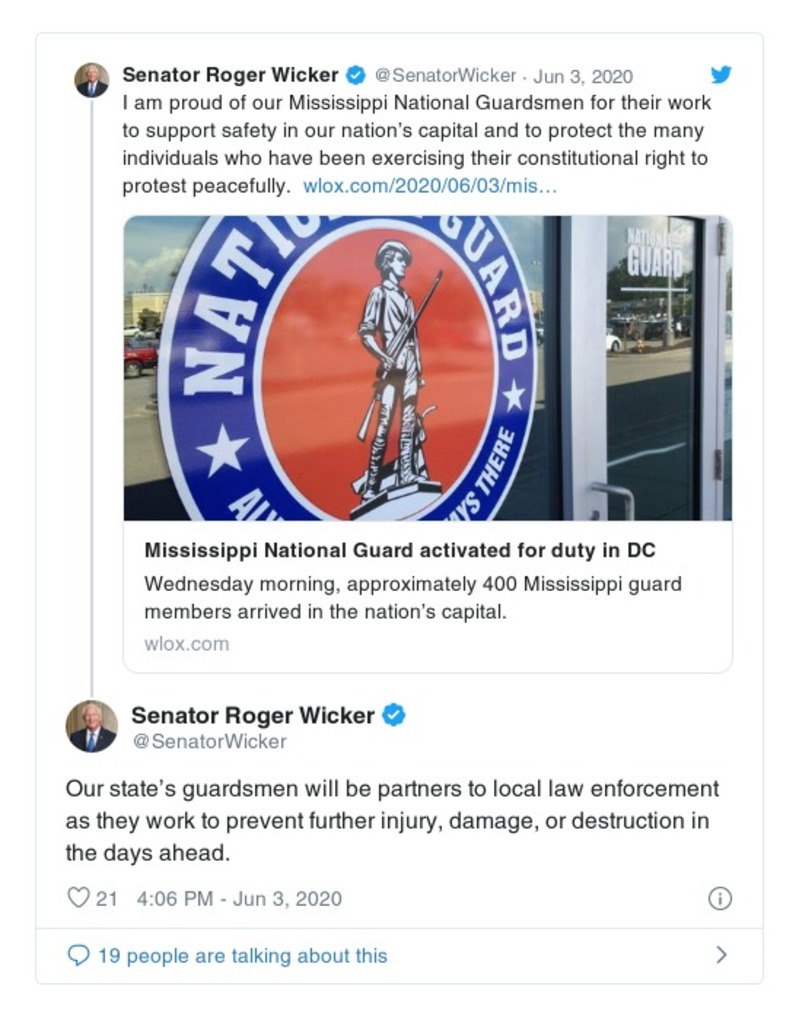Click the National Guard emblem image preview
Image resolution: width=799 pixels, height=1021 pixels.
(428, 368)
